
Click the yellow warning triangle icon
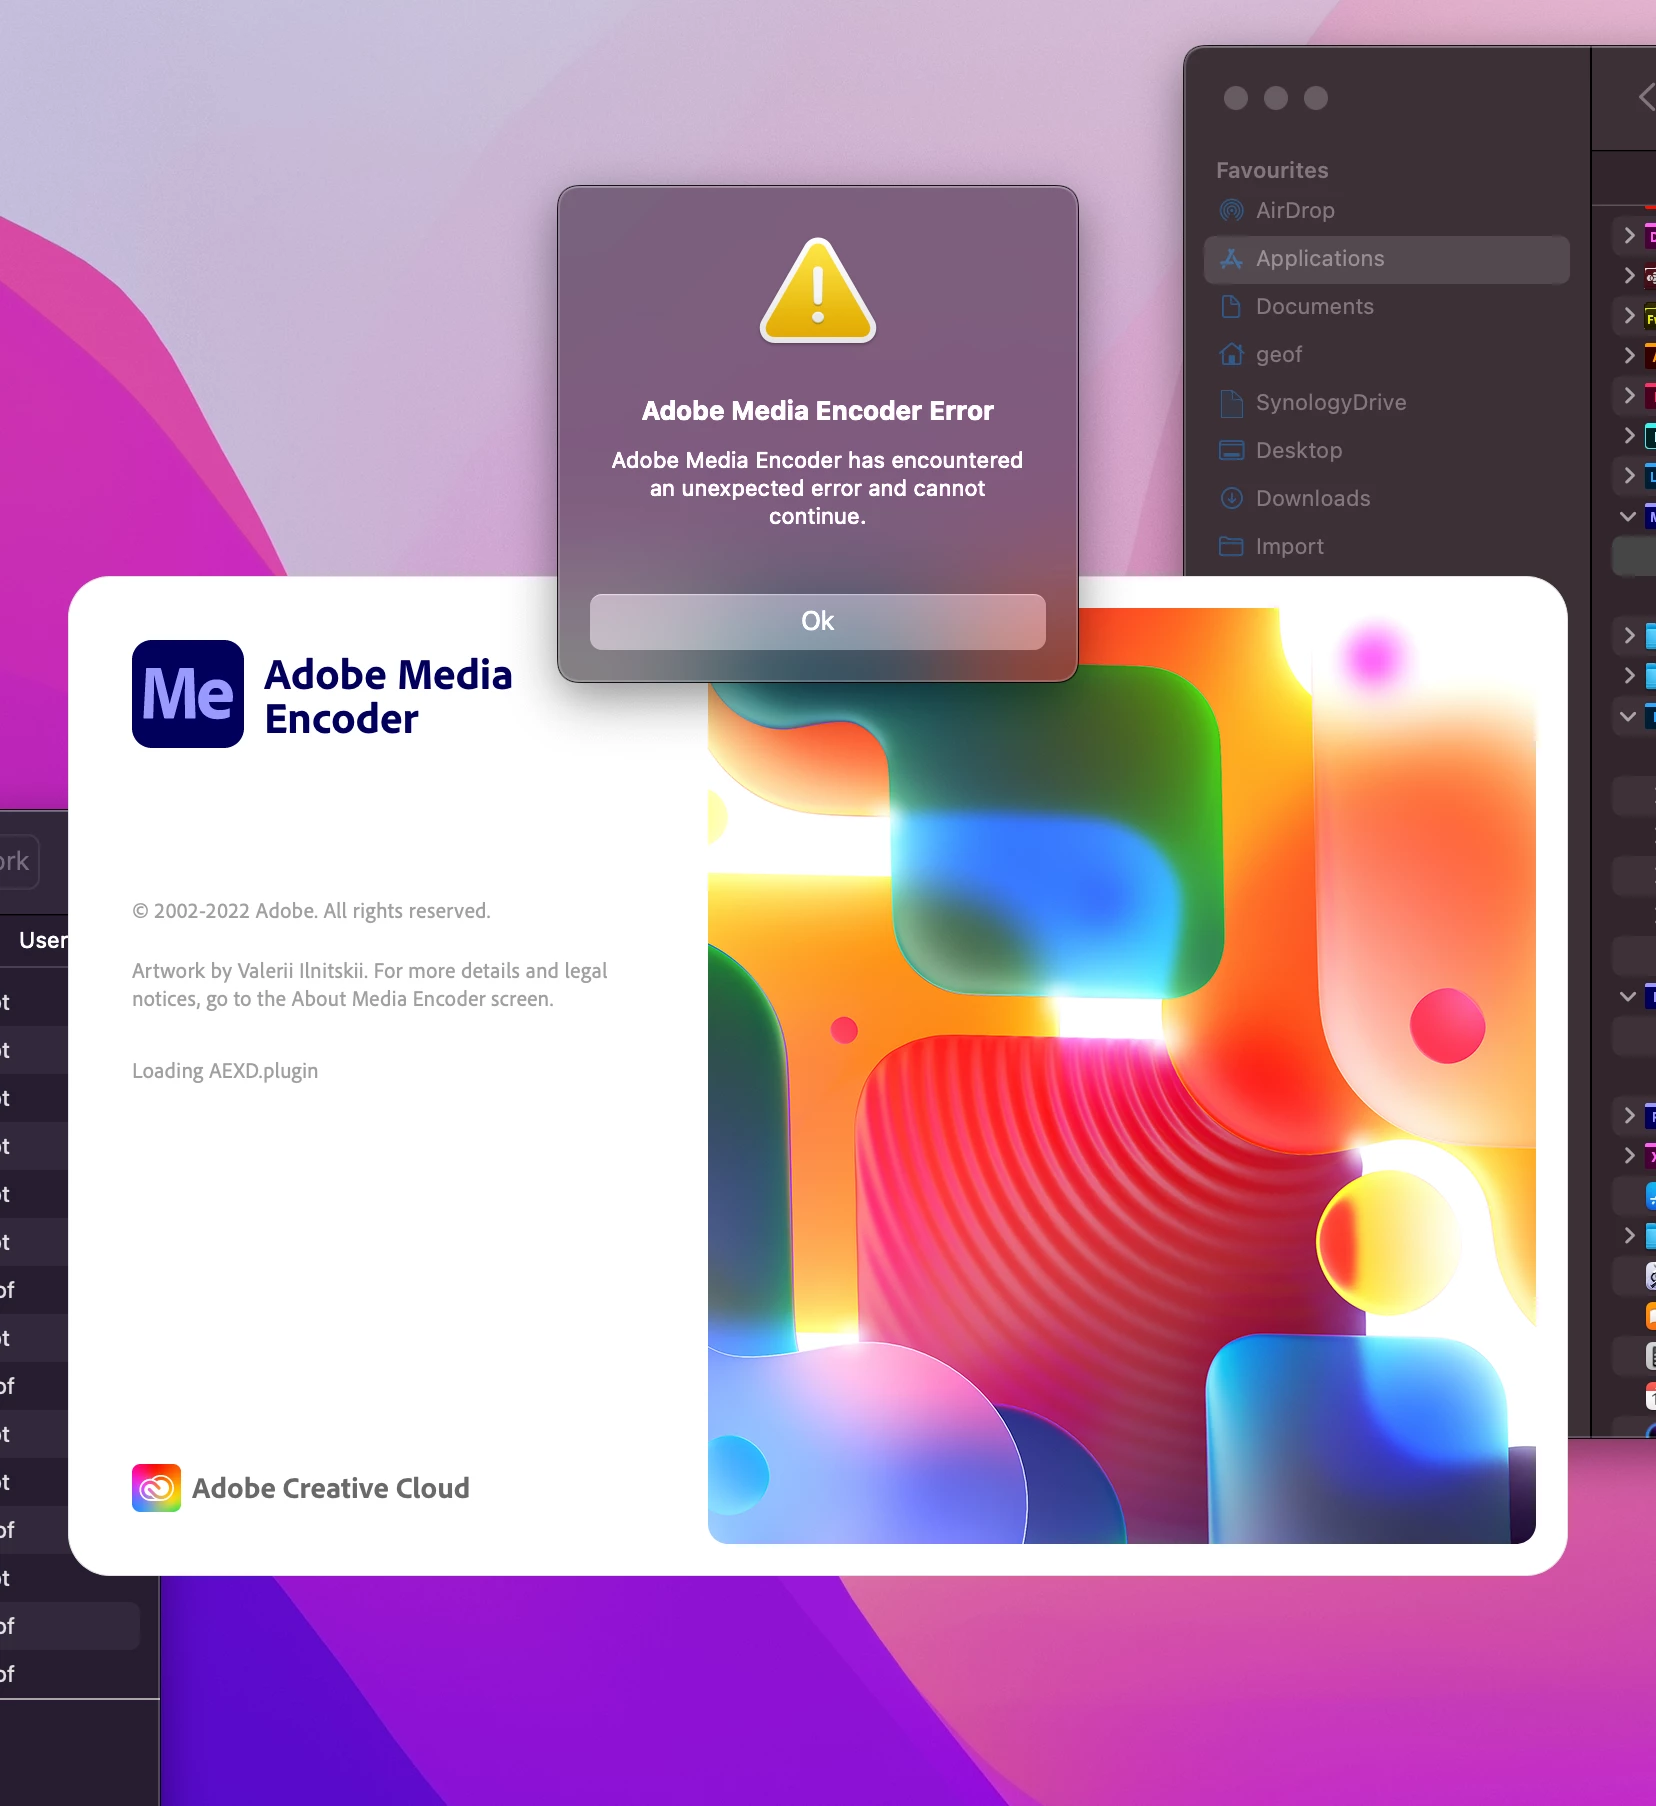(x=818, y=291)
